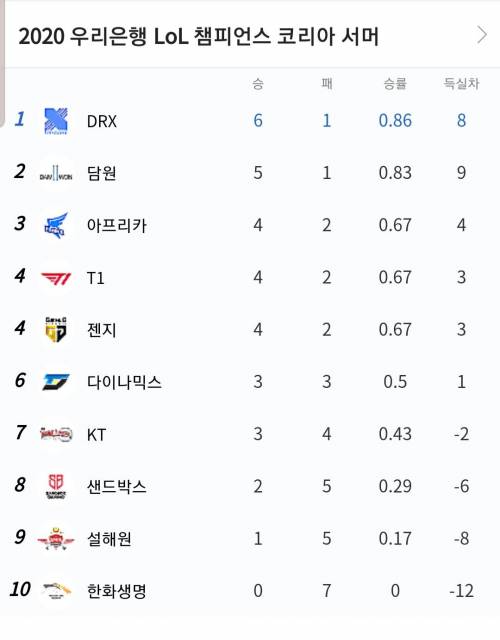Open the 아프리카 team name

[x=117, y=225]
